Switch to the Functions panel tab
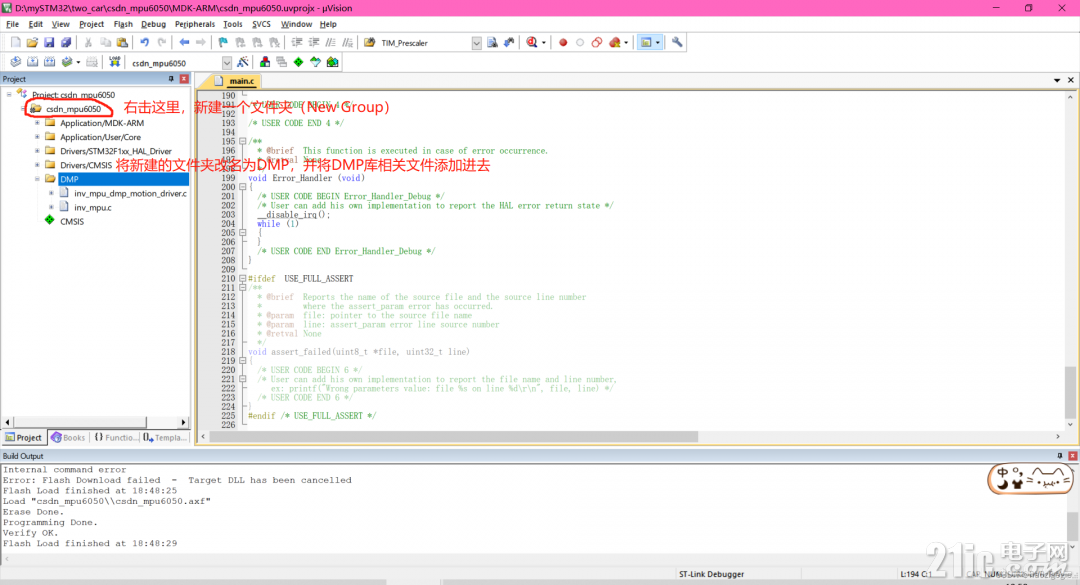Screen dimensions: 1080x585 (x=115, y=438)
